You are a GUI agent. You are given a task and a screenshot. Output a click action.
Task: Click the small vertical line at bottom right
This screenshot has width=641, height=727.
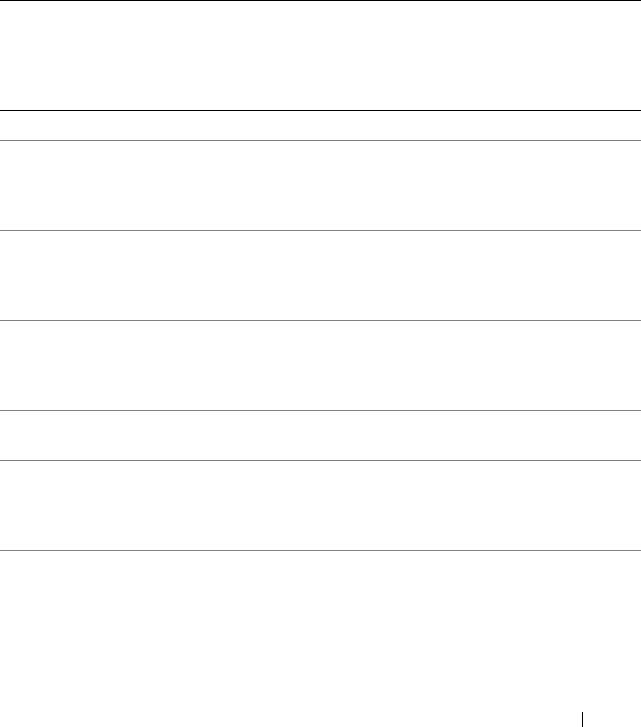(582, 720)
